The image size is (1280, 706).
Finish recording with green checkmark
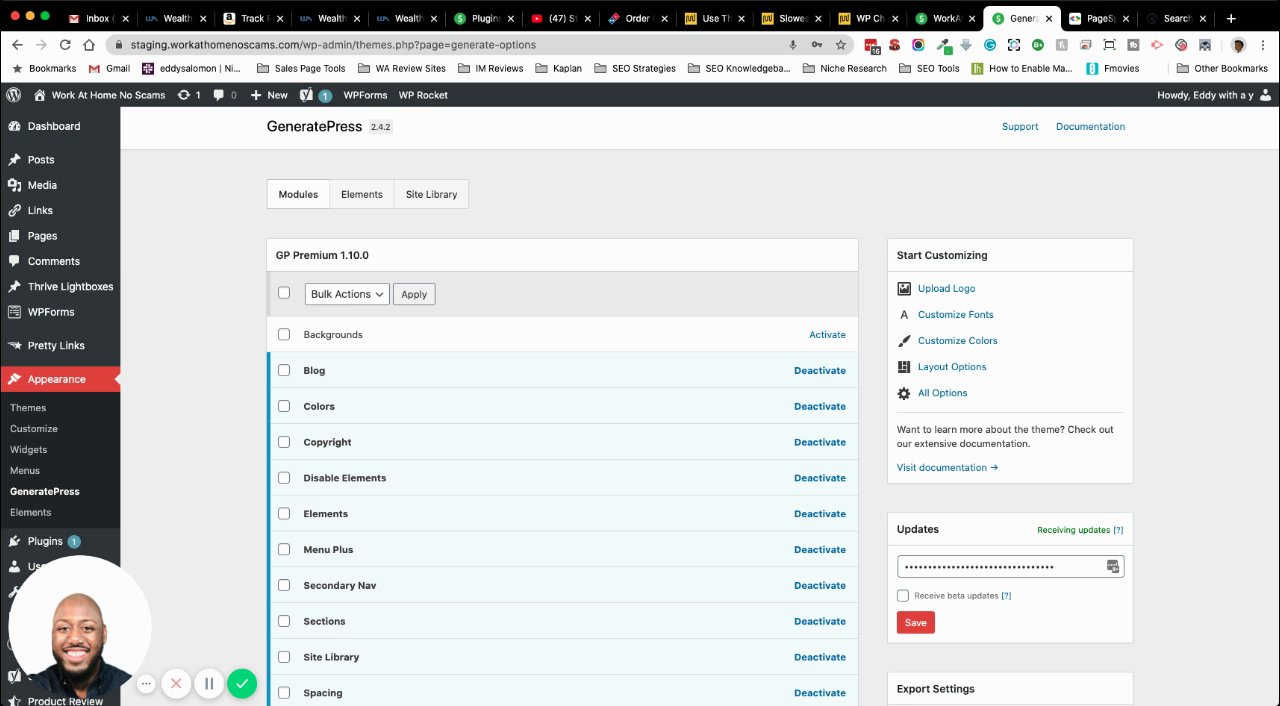click(x=242, y=684)
